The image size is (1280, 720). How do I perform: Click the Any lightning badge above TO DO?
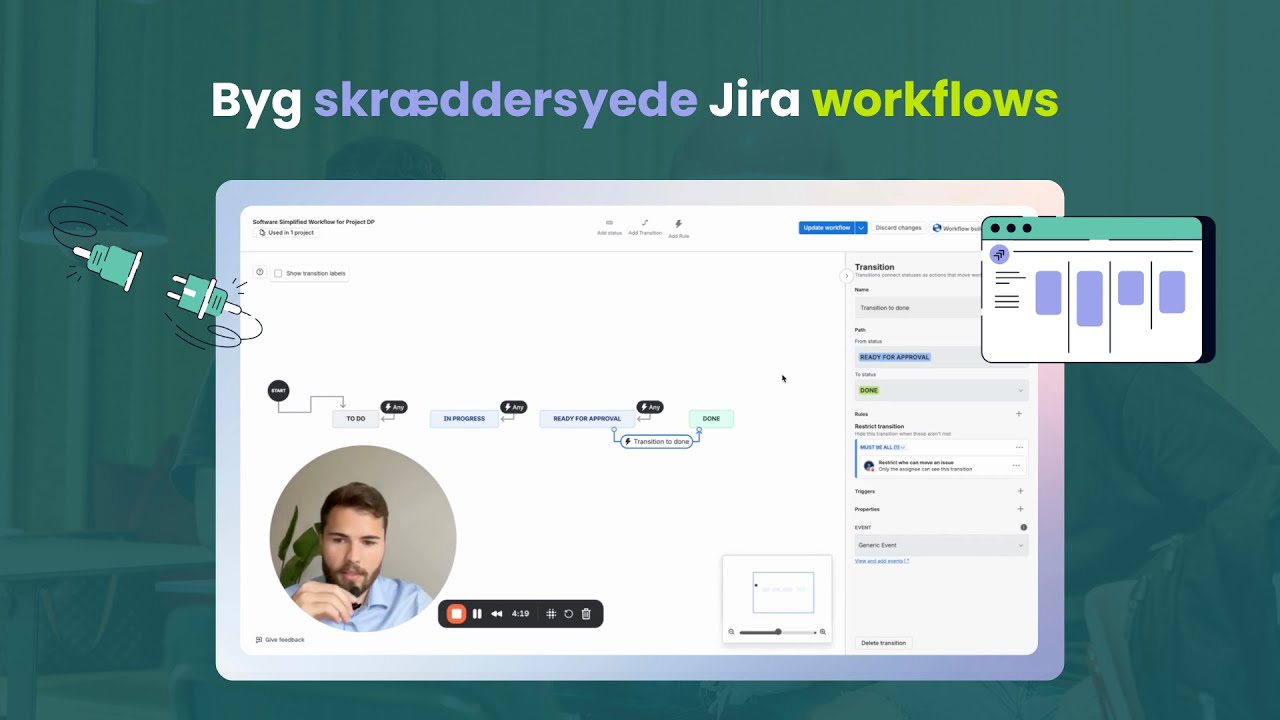coord(394,407)
